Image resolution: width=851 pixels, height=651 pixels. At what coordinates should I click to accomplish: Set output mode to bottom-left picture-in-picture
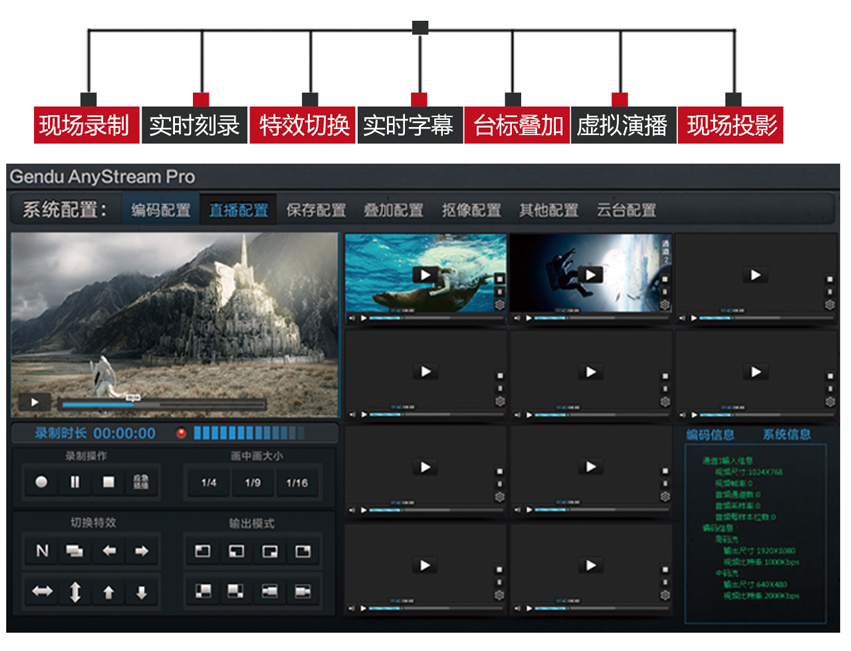pos(236,551)
